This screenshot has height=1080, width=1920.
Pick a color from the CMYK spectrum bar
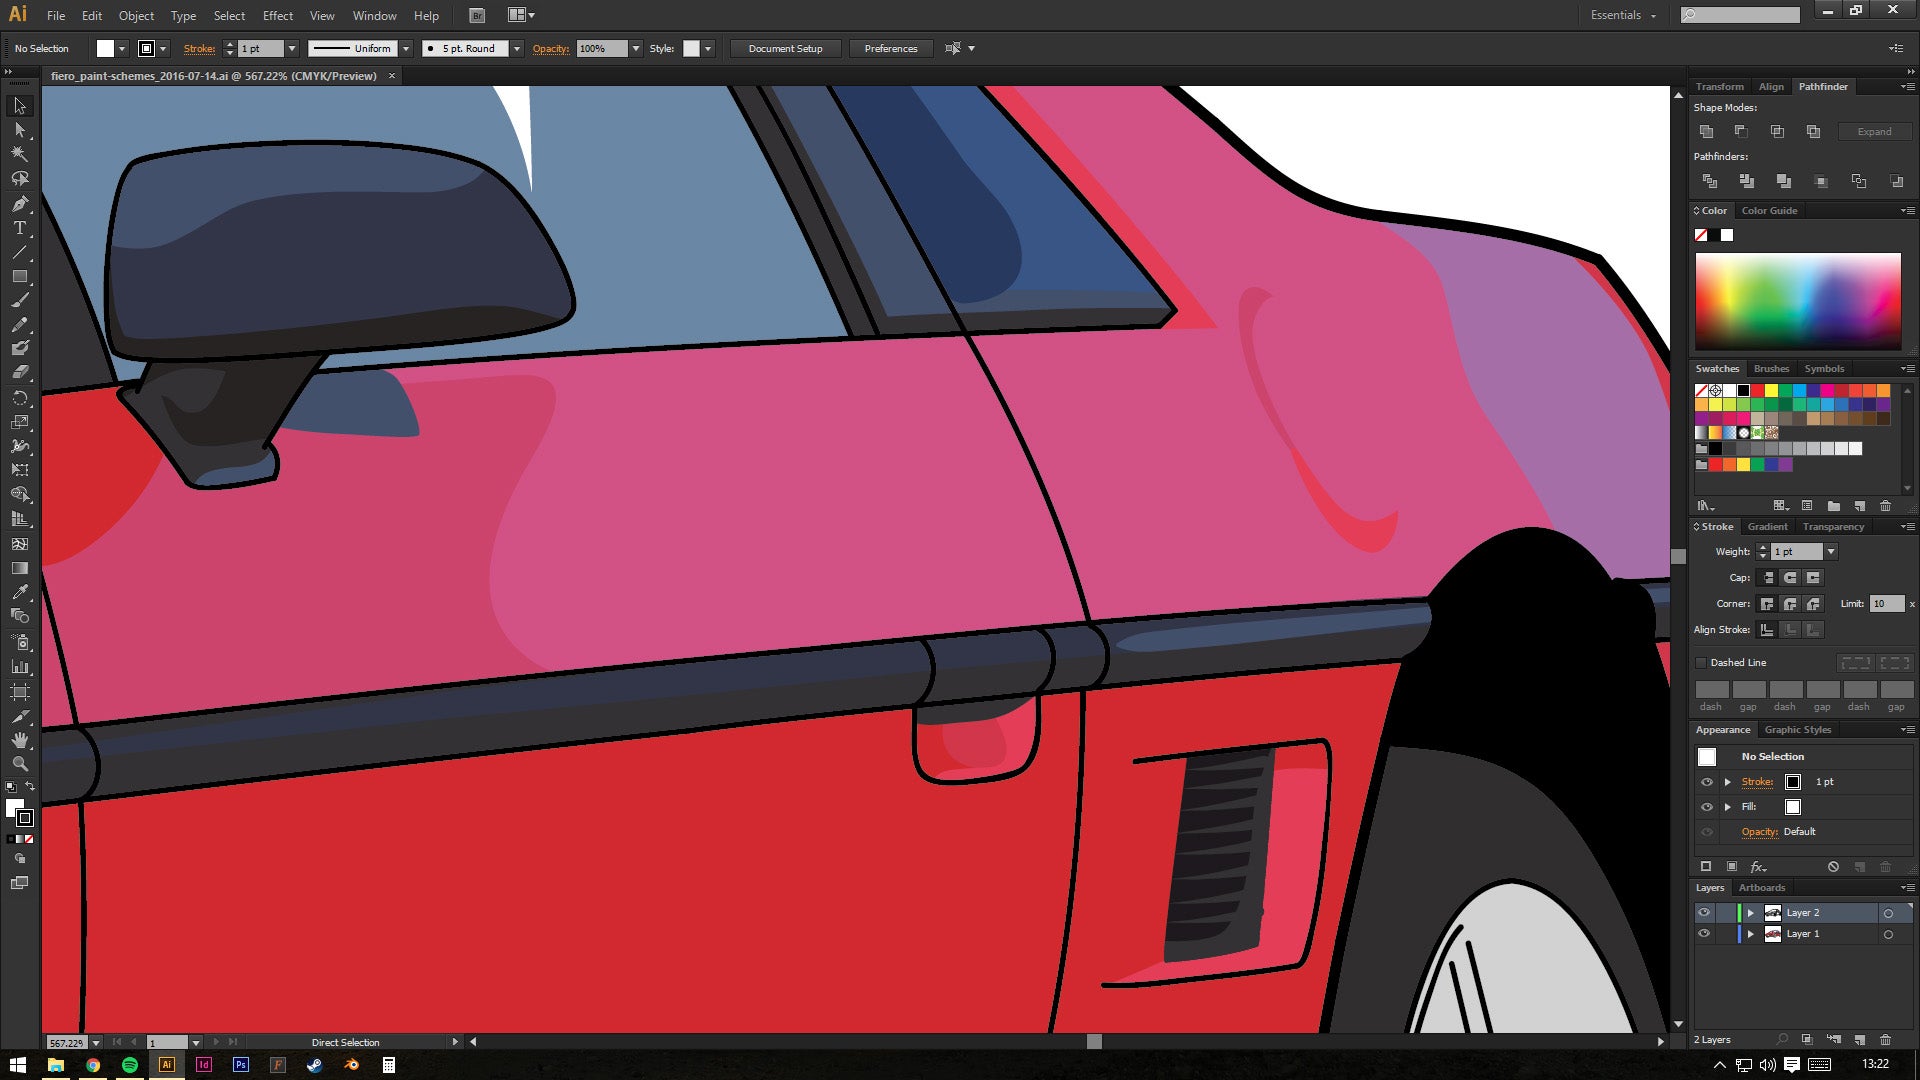1797,301
